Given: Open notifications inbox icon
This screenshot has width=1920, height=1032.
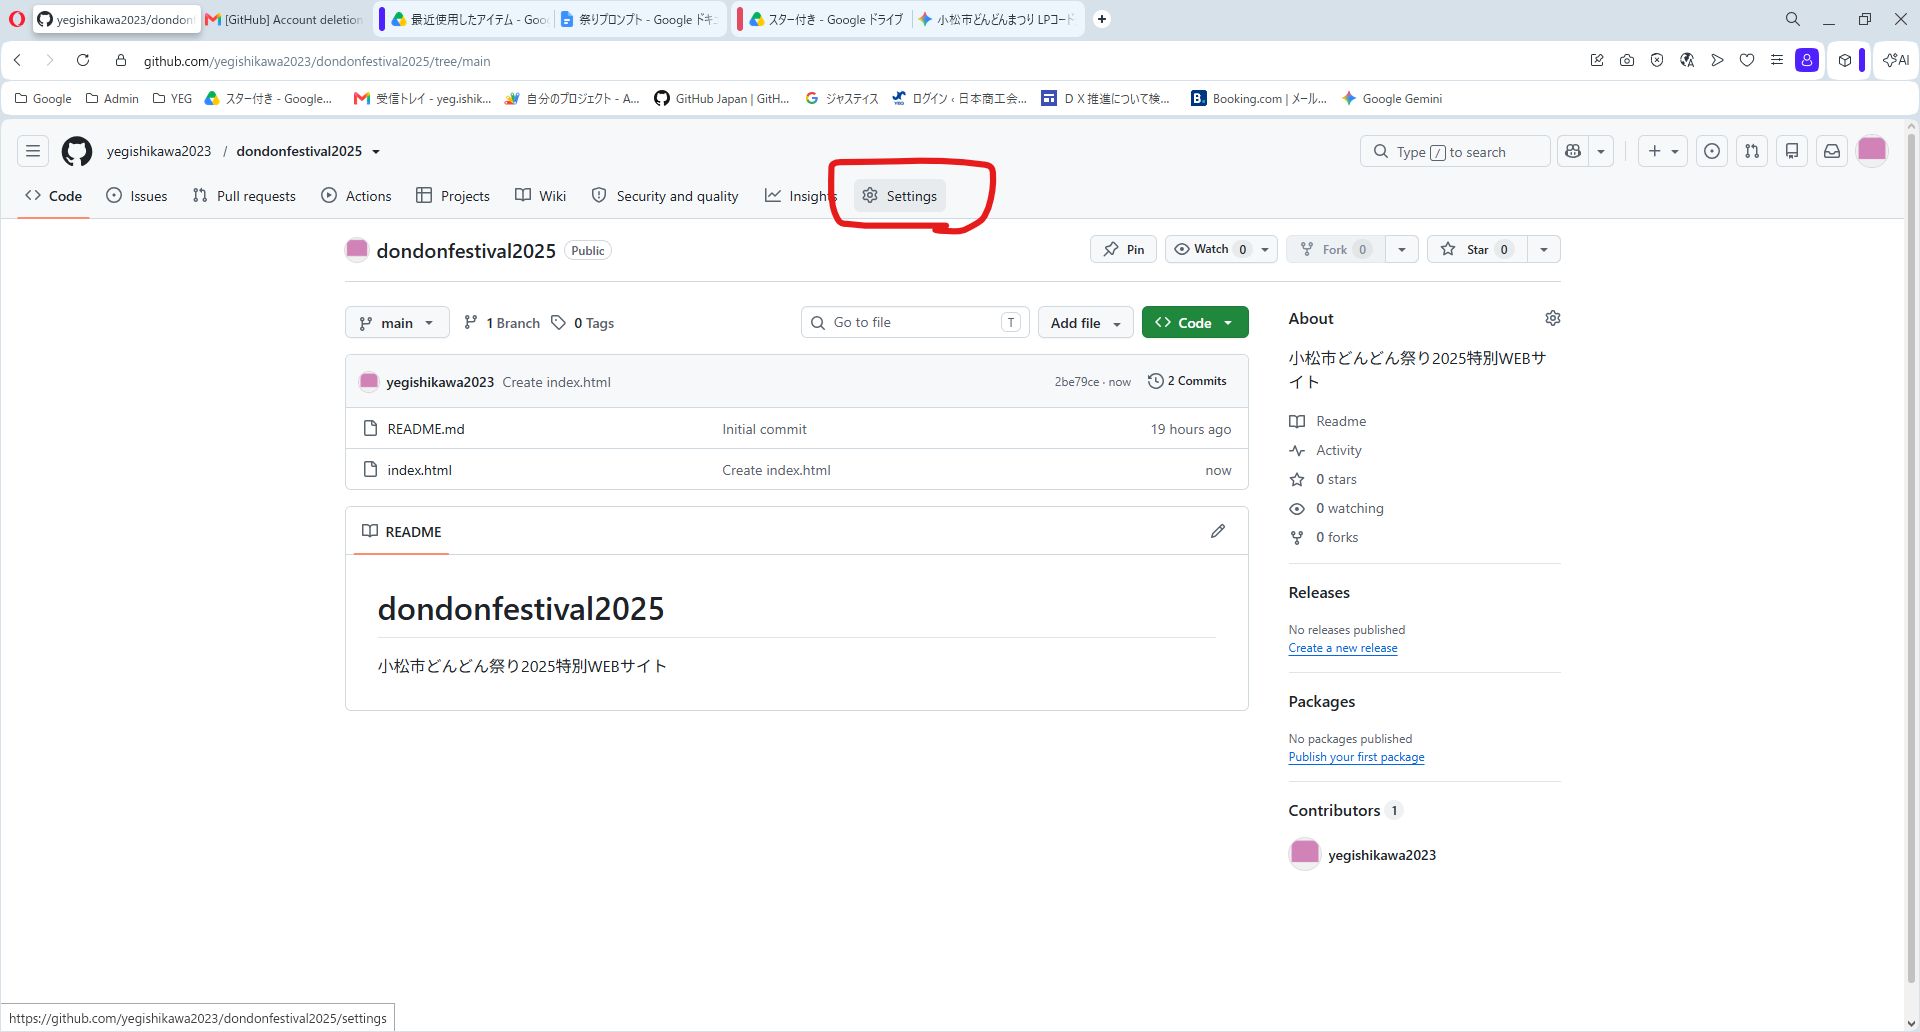Looking at the screenshot, I should (x=1832, y=151).
